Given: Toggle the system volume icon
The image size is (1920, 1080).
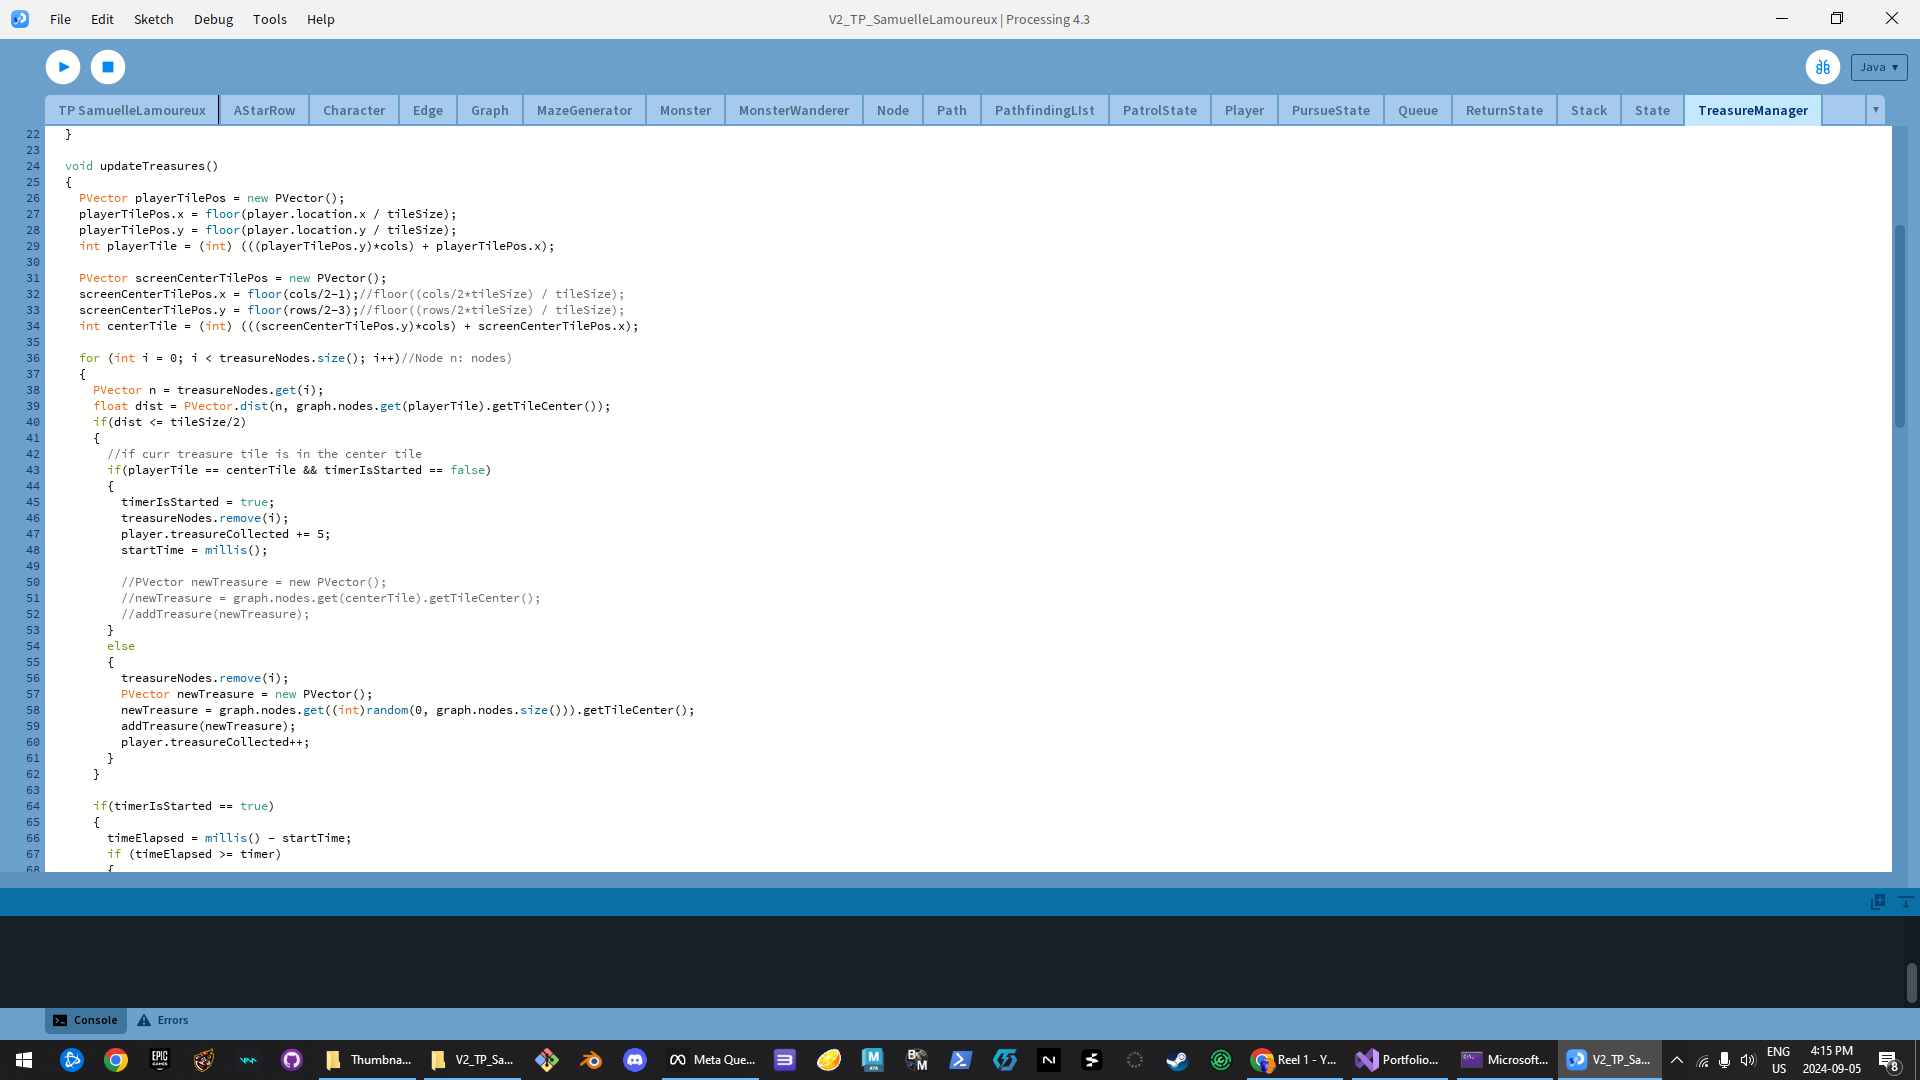Looking at the screenshot, I should pos(1747,1060).
